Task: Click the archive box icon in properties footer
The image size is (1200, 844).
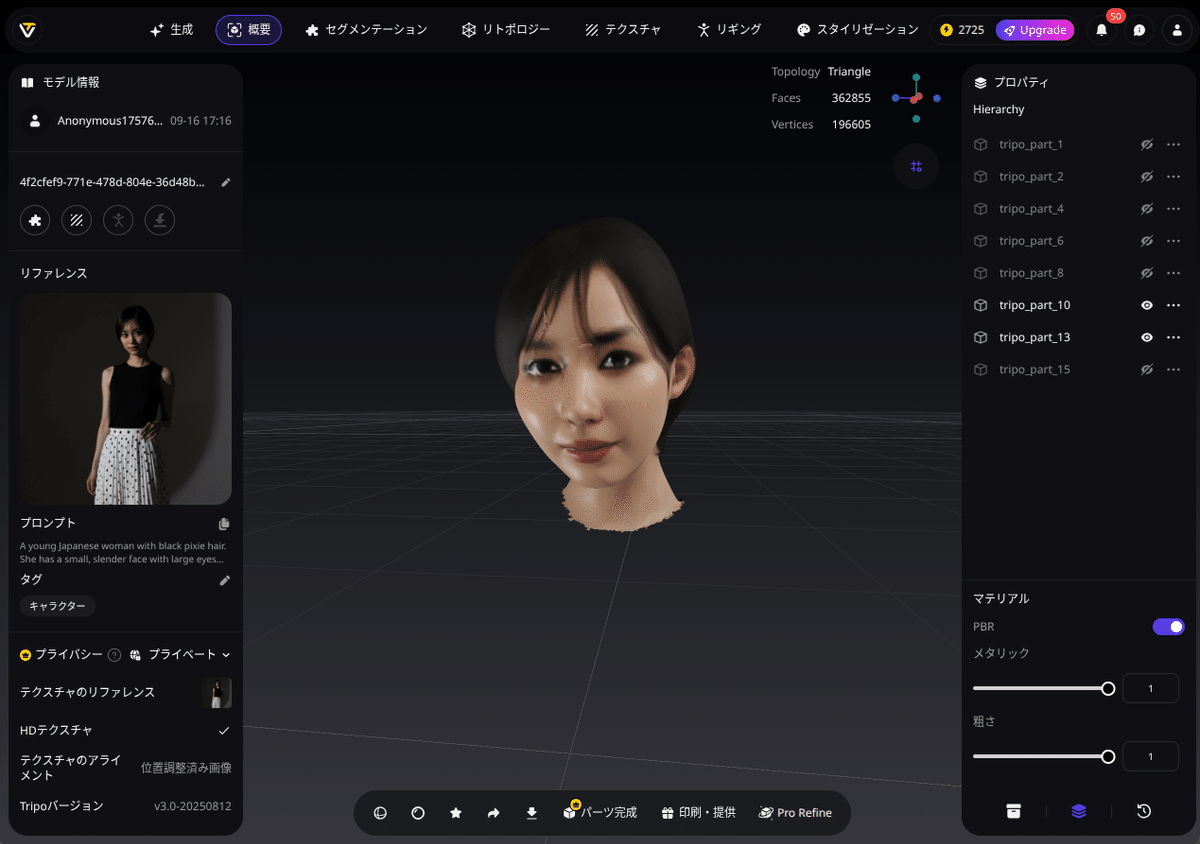Action: (x=1014, y=811)
